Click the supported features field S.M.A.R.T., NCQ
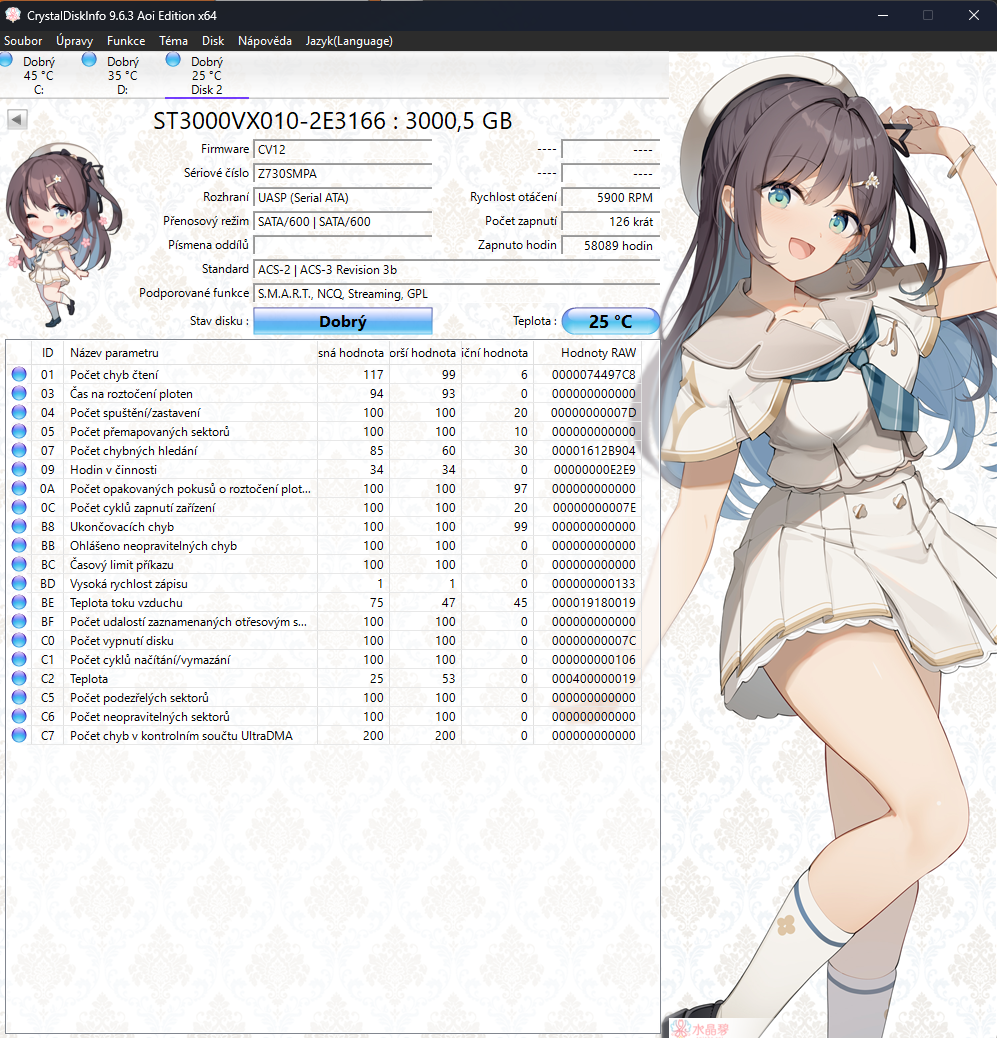997x1038 pixels. click(x=457, y=293)
